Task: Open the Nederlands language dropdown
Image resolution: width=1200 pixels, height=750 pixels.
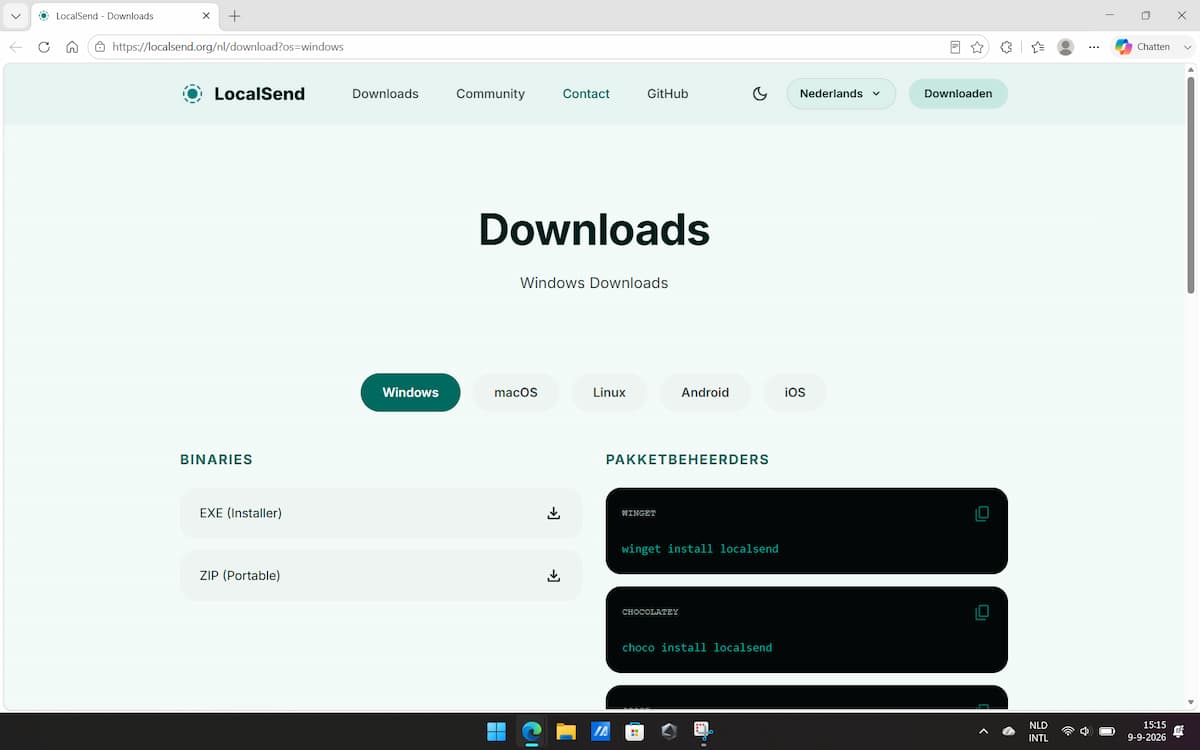Action: point(841,94)
